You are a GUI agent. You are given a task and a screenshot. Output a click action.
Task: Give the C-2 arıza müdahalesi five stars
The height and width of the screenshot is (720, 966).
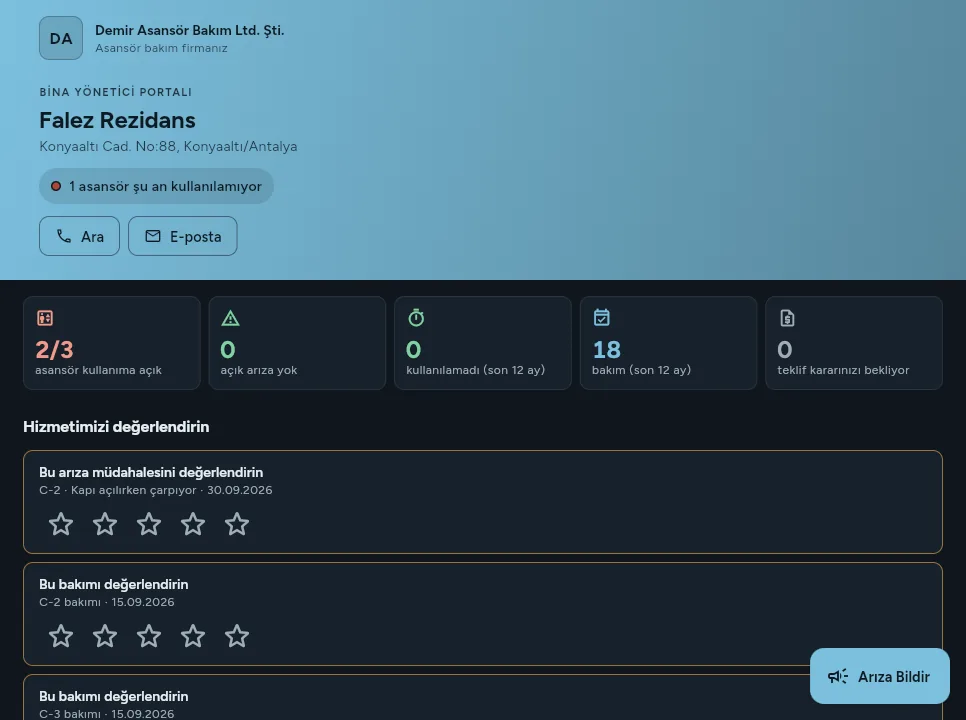pos(237,525)
